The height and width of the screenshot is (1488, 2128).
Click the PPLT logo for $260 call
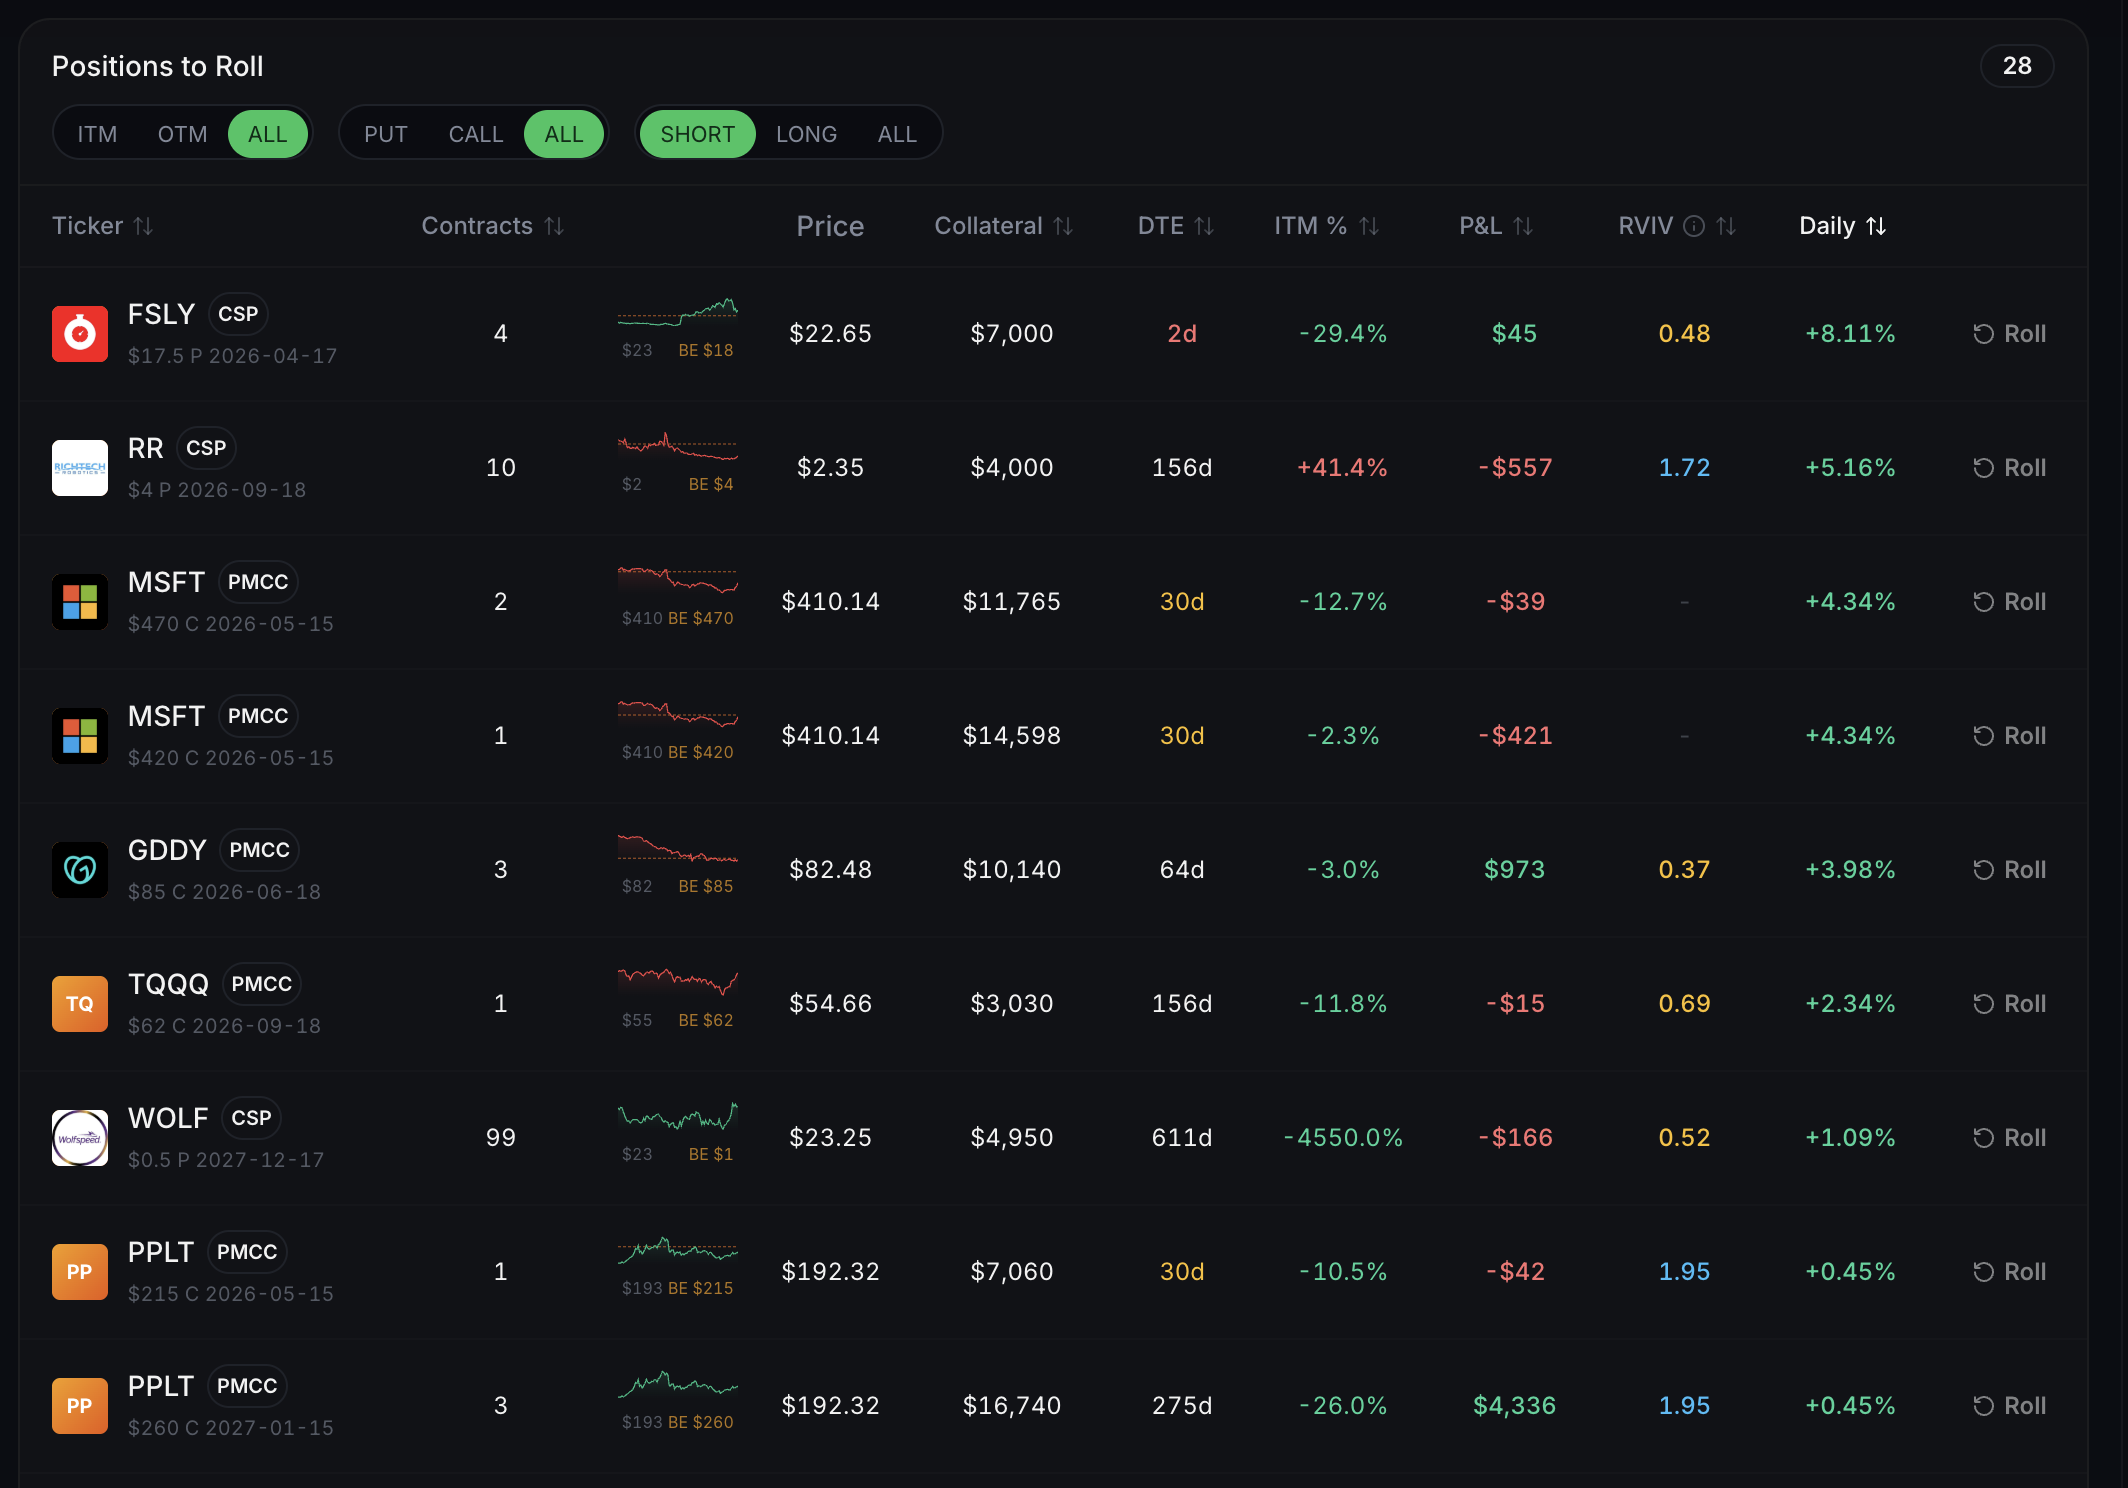point(80,1406)
